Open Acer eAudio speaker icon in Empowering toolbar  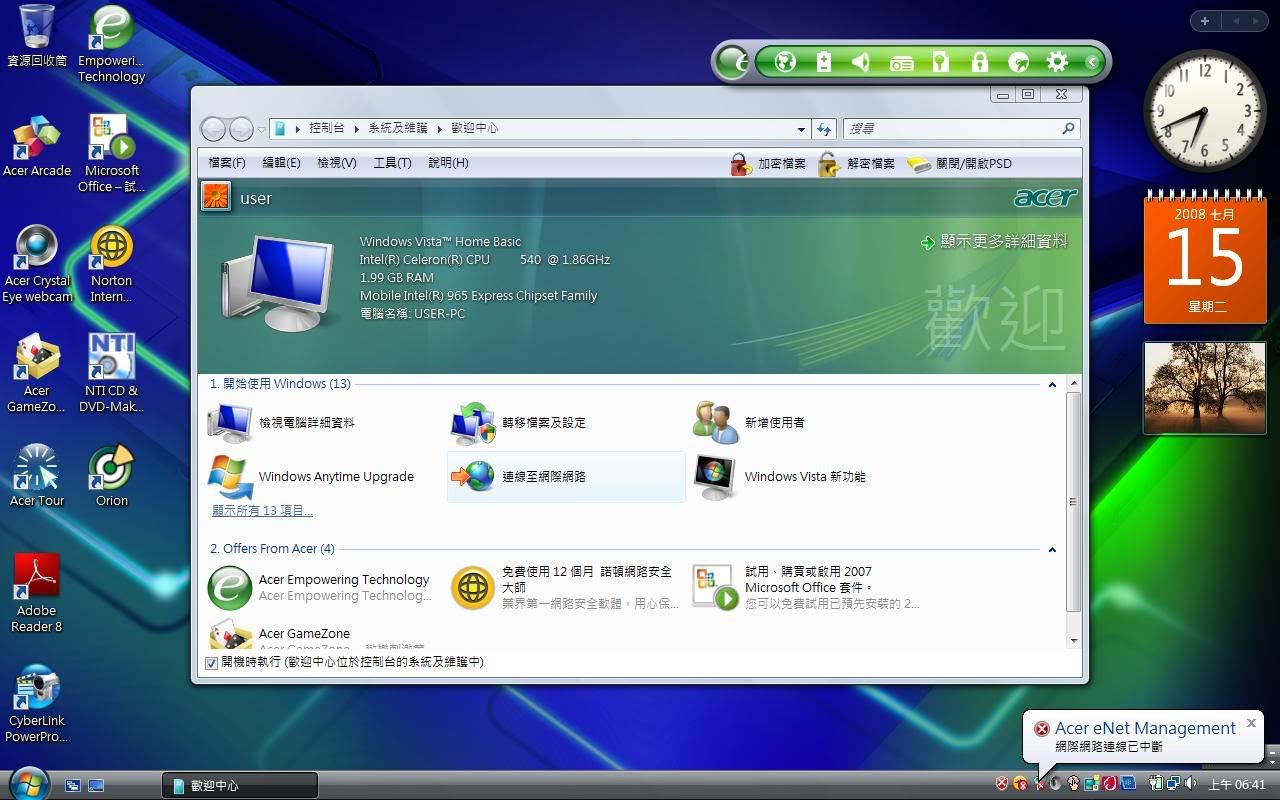click(861, 62)
